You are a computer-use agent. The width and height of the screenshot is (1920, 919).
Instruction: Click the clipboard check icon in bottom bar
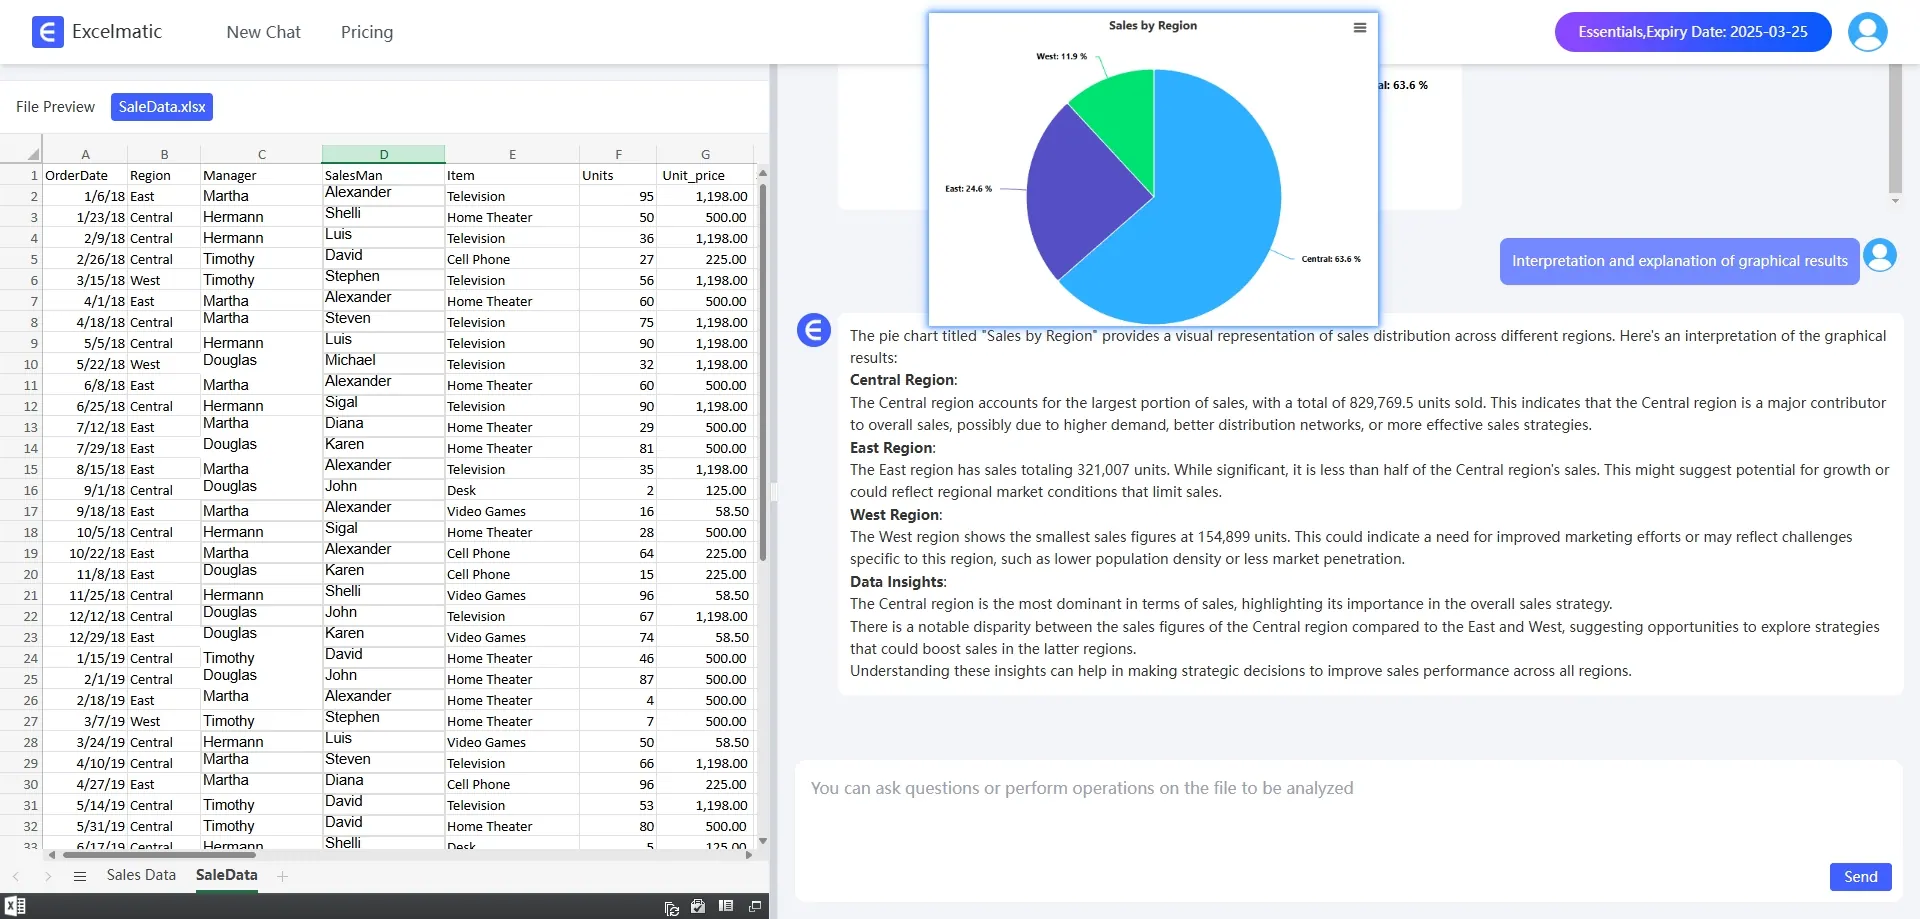tap(698, 907)
